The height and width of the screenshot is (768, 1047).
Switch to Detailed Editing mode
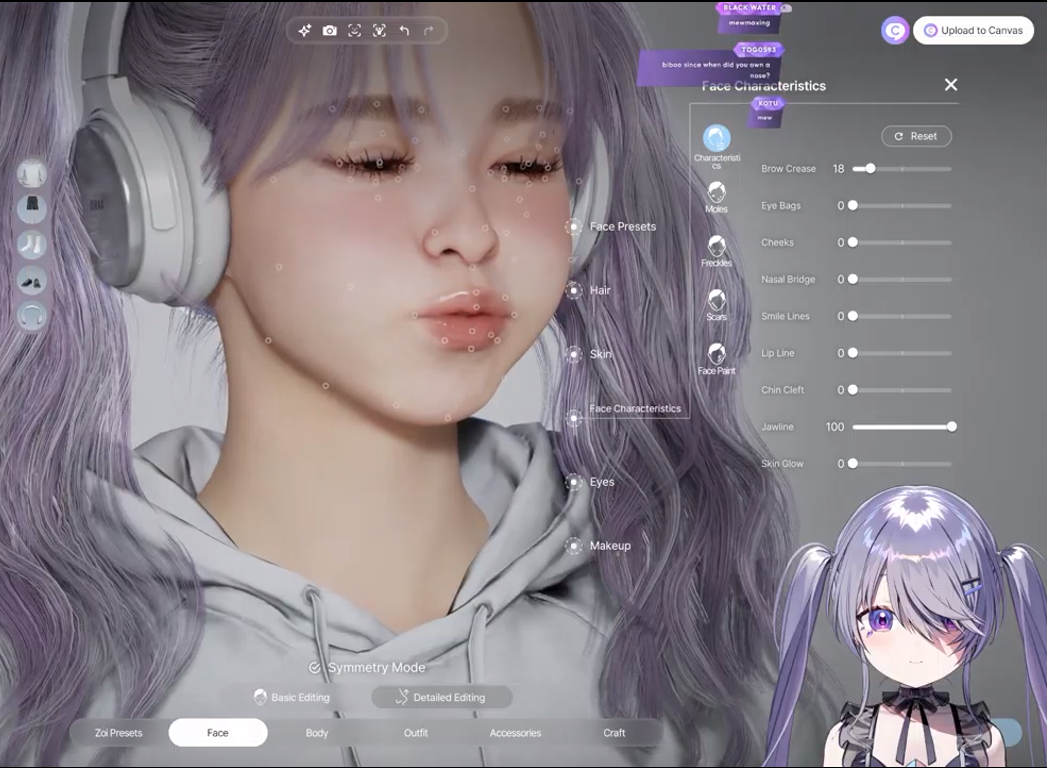click(x=441, y=697)
